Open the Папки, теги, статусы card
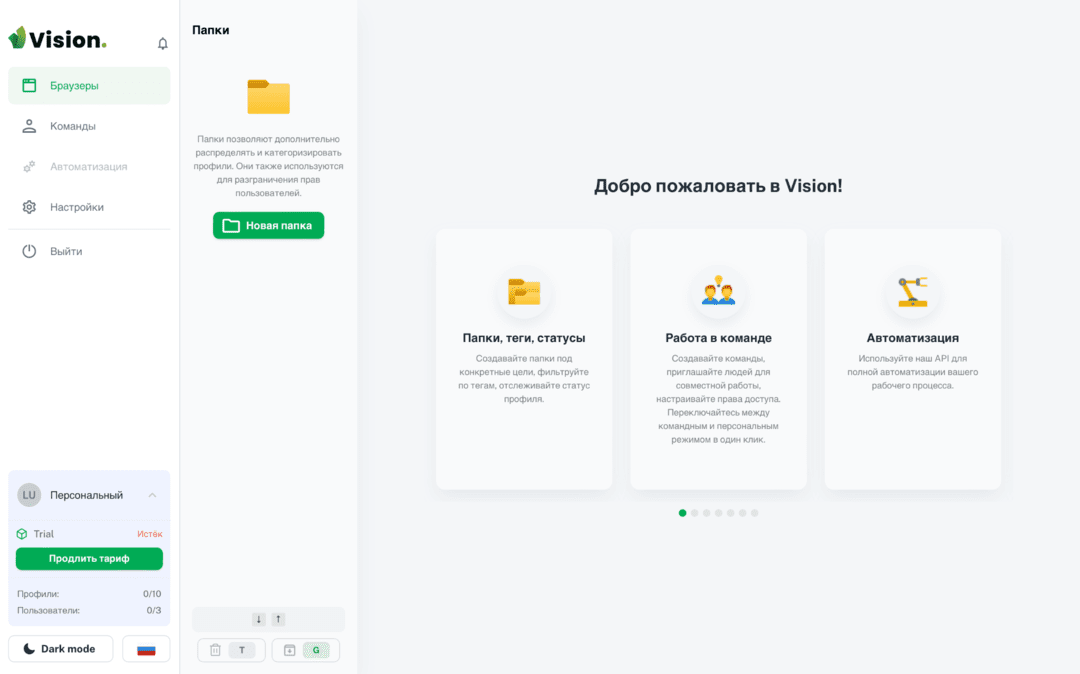Screen dimensions: 1080x674 tap(524, 359)
